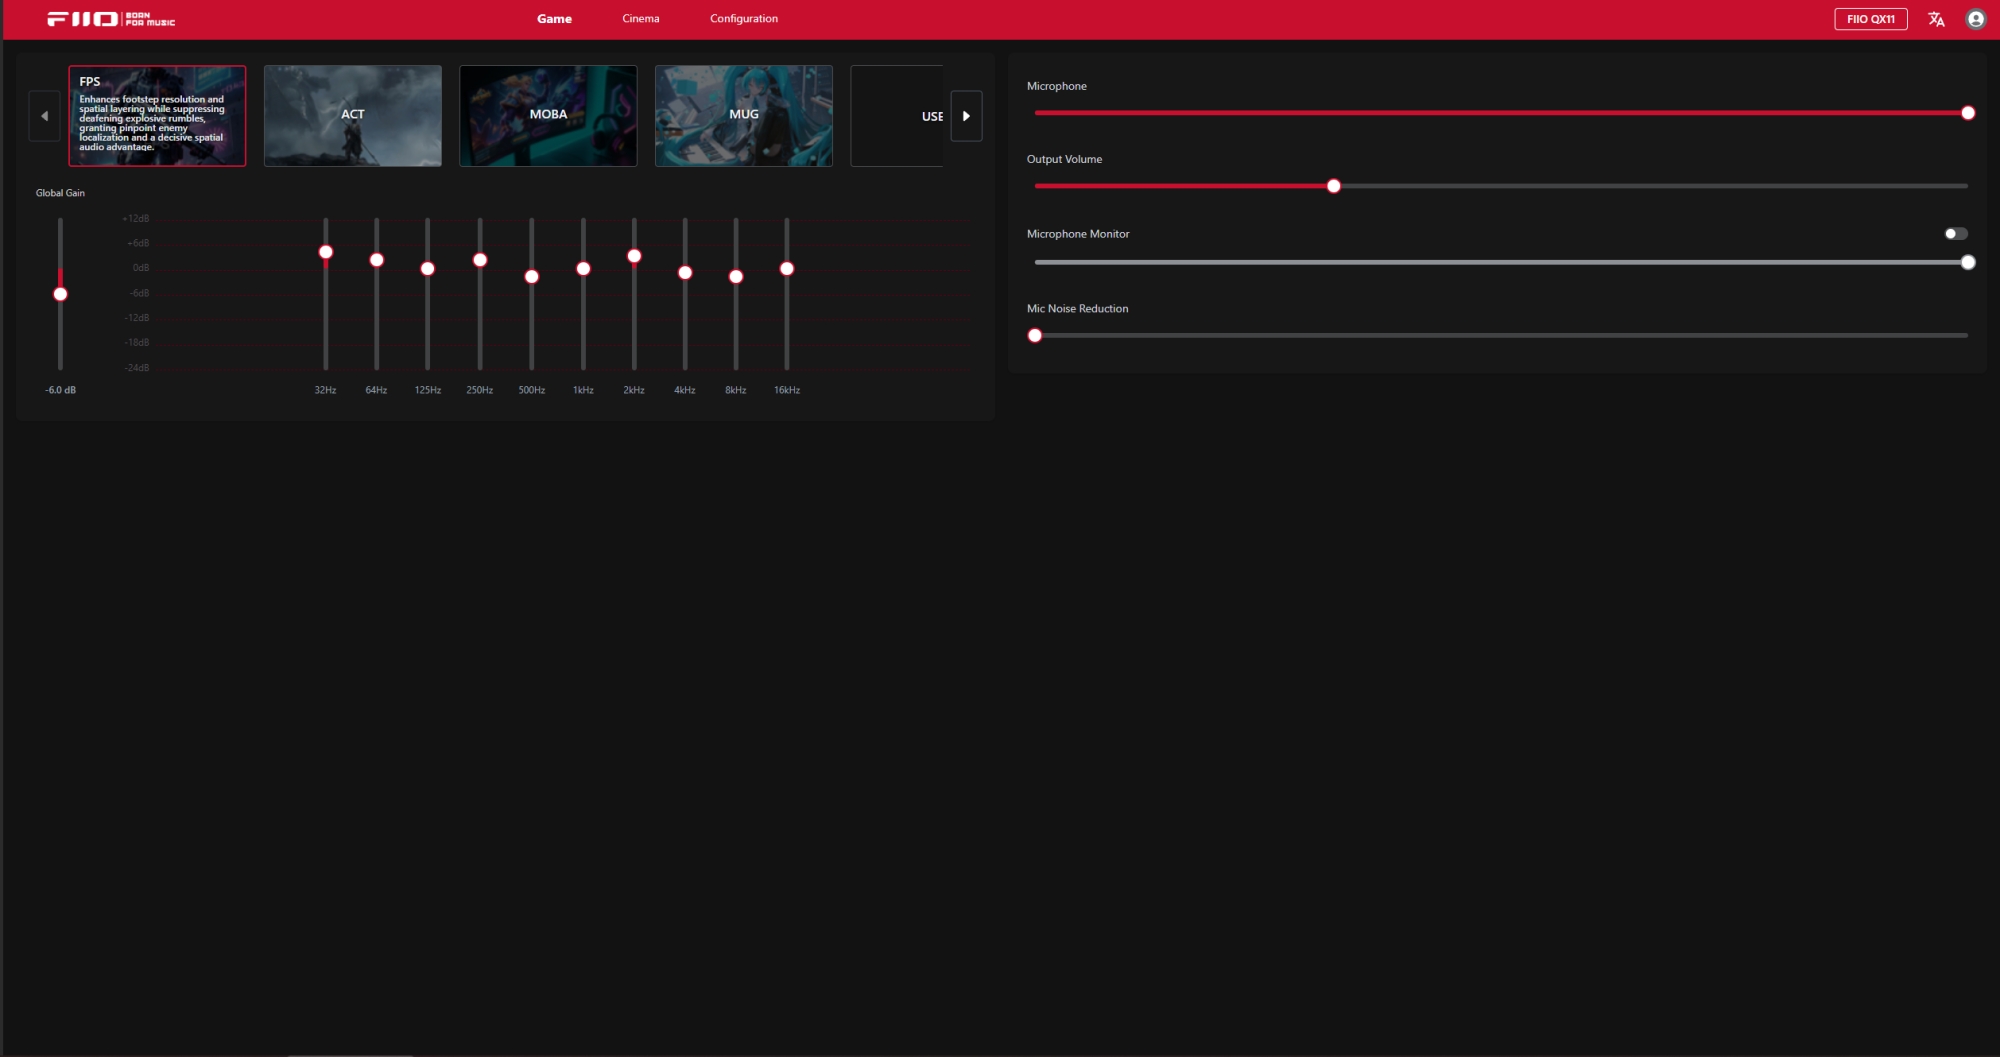
Task: Click the 250Hz EQ band handle
Action: [x=480, y=260]
